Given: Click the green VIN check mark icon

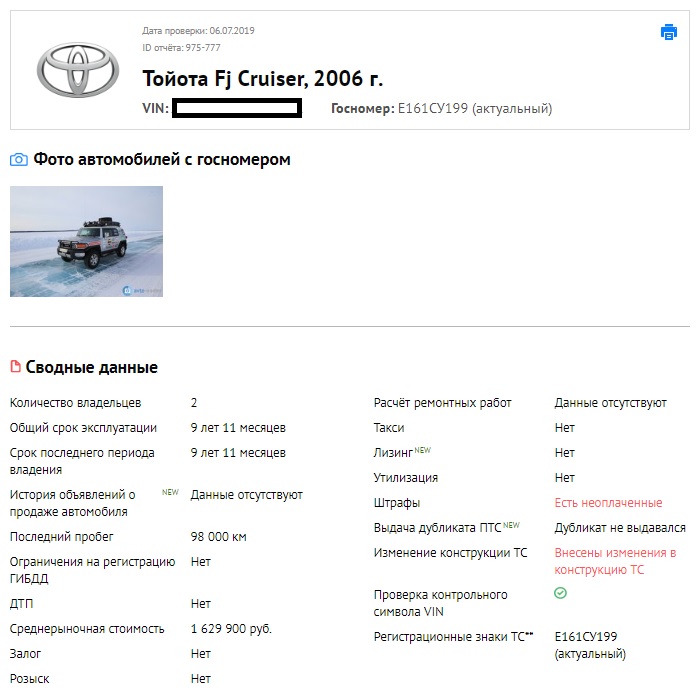Looking at the screenshot, I should coord(561,593).
